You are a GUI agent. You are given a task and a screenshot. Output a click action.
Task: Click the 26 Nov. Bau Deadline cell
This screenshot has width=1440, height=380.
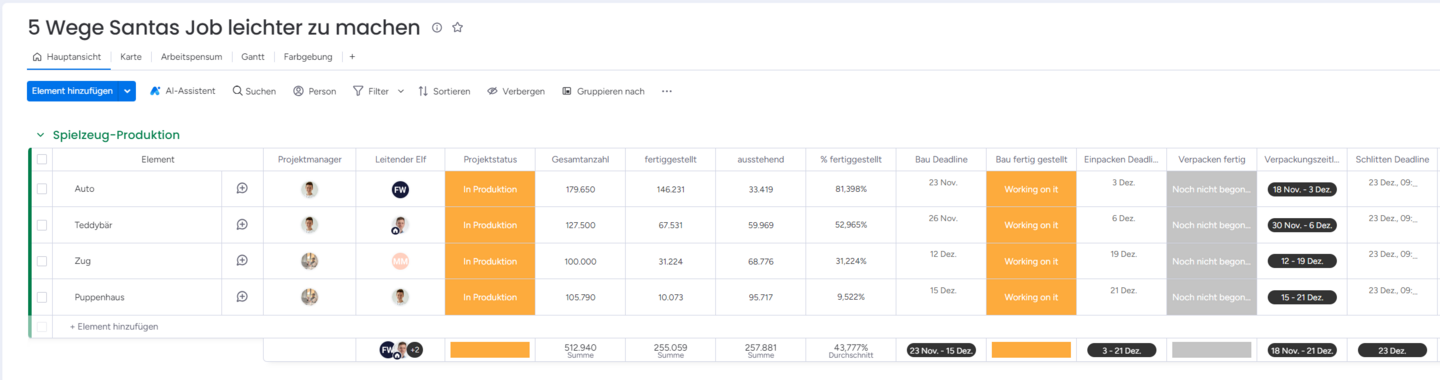[x=941, y=225]
